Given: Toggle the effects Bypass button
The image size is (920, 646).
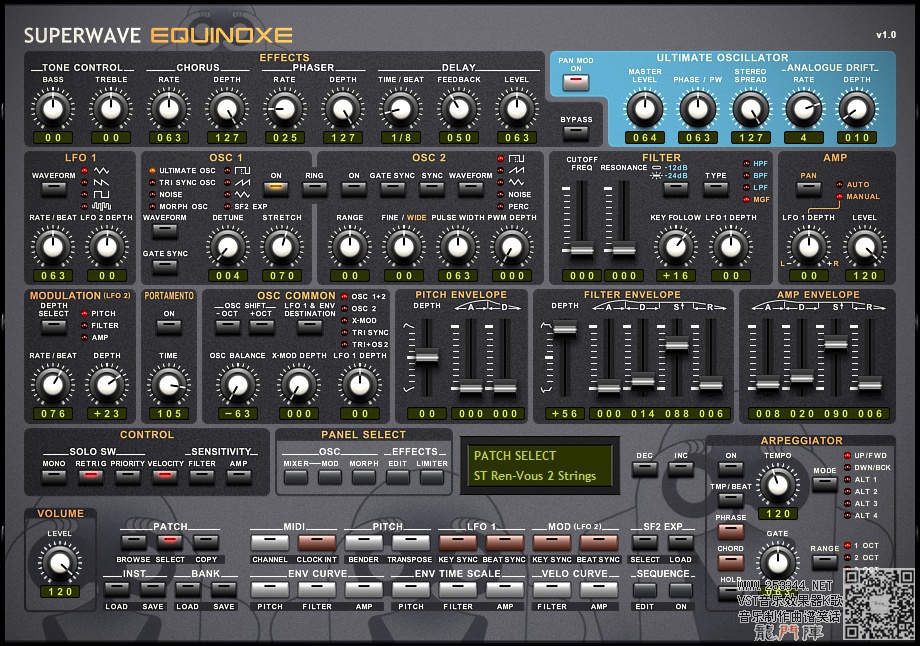Looking at the screenshot, I should point(576,133).
